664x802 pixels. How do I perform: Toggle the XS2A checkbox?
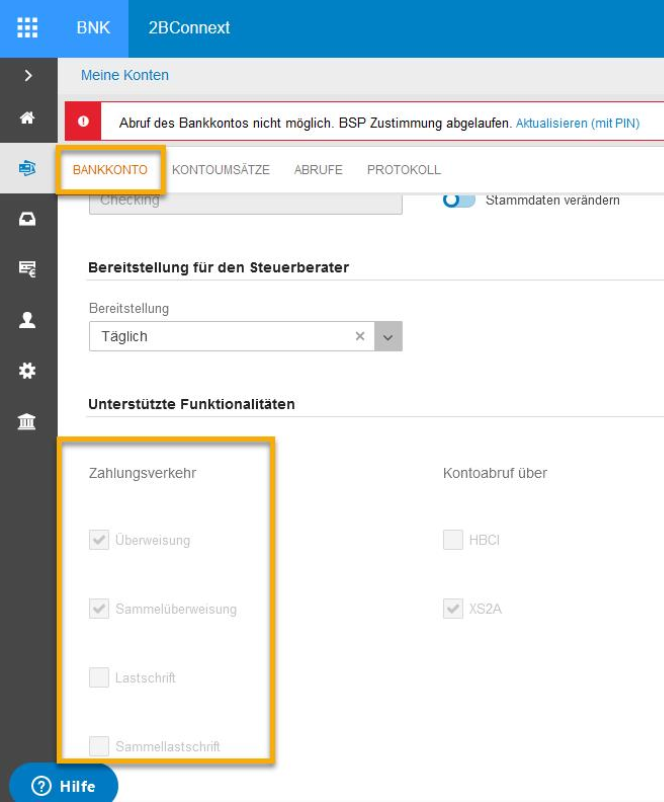tap(453, 609)
